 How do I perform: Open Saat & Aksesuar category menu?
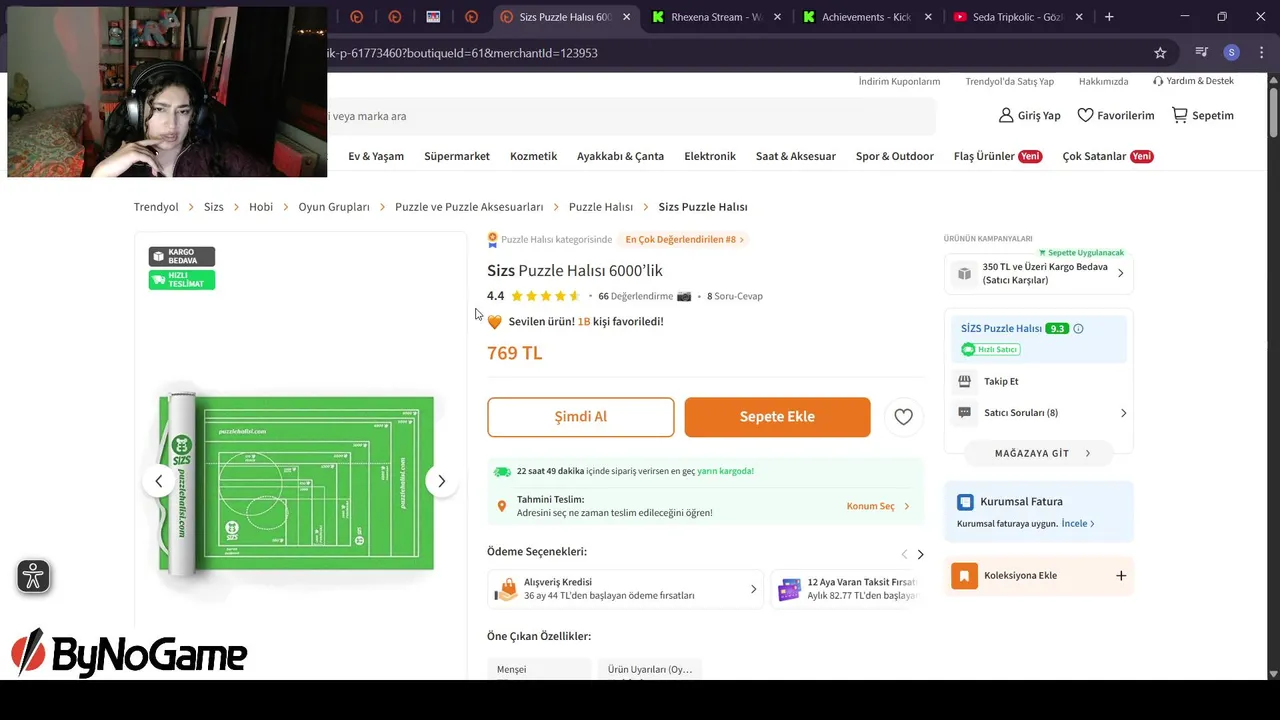pos(795,156)
